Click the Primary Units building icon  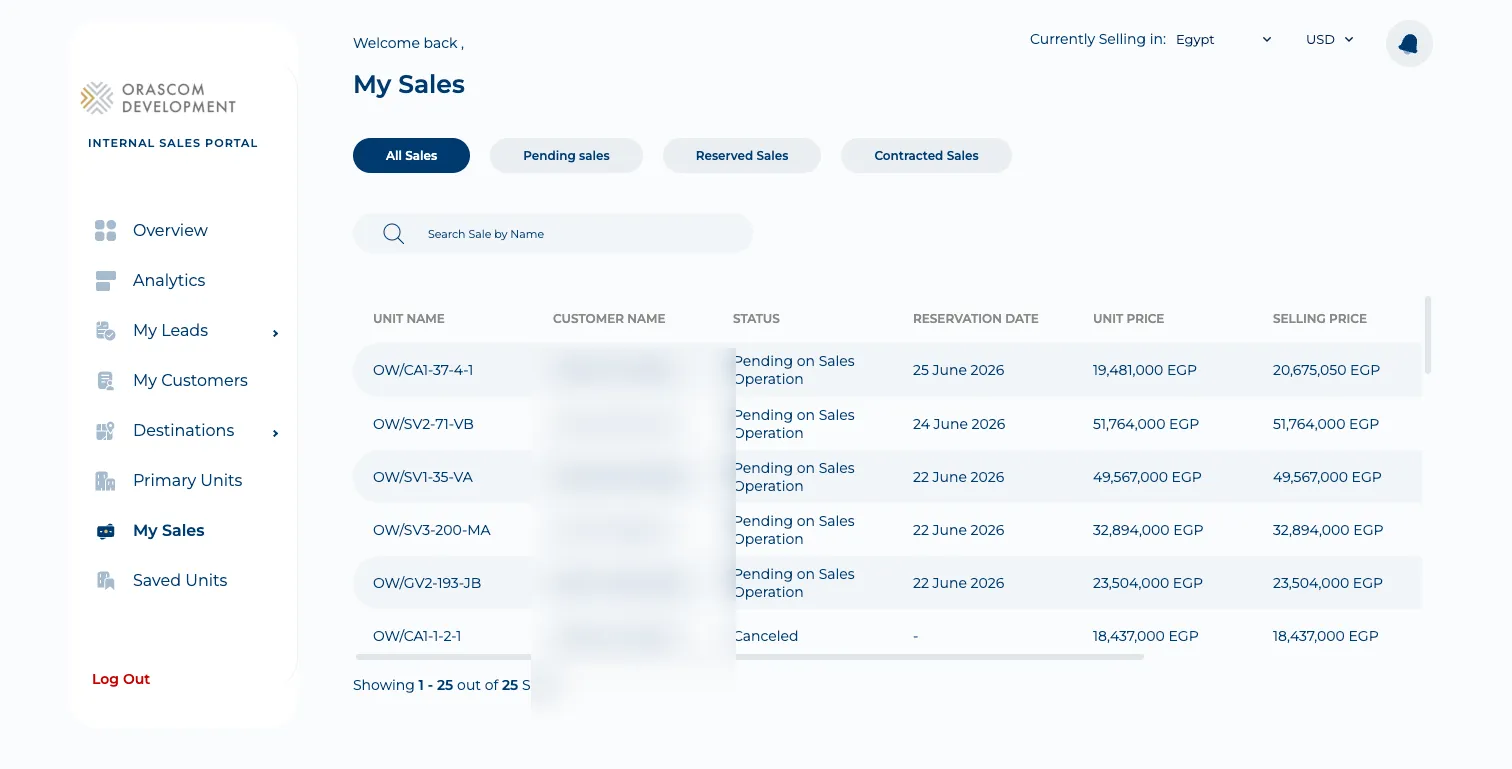106,481
